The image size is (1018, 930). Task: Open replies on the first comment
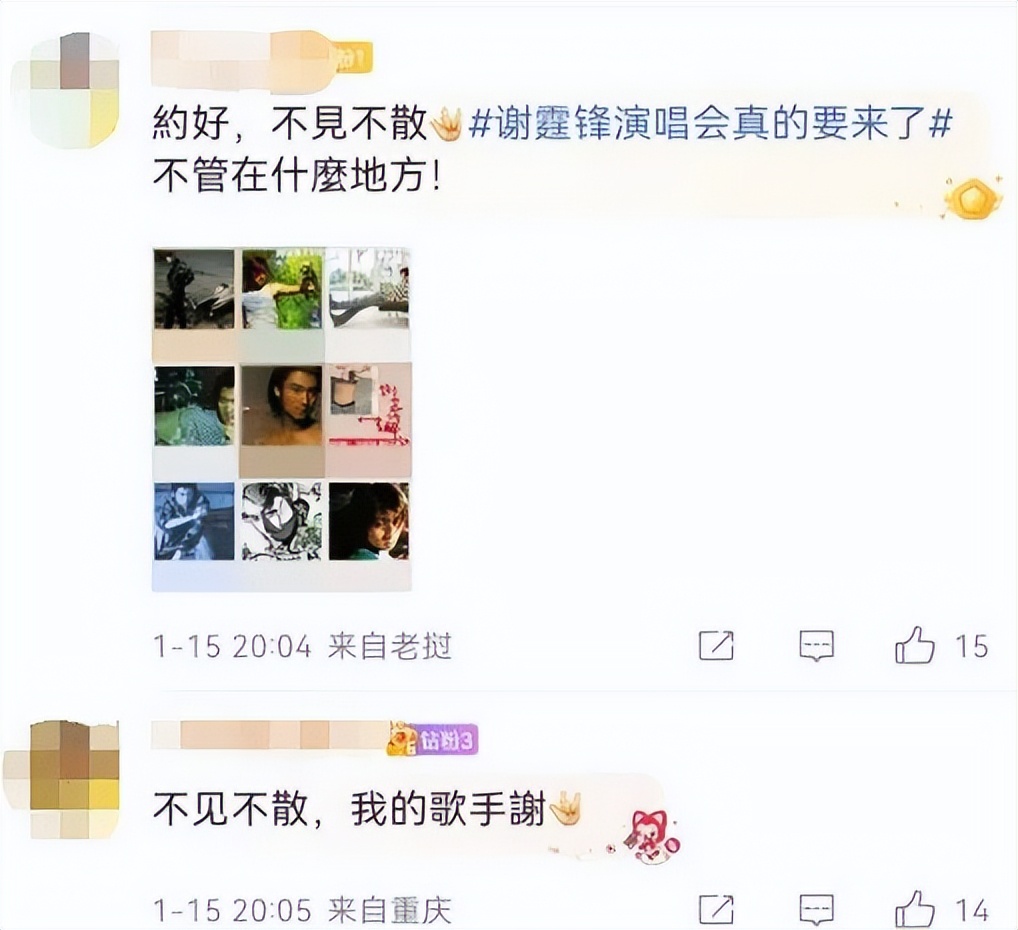816,646
